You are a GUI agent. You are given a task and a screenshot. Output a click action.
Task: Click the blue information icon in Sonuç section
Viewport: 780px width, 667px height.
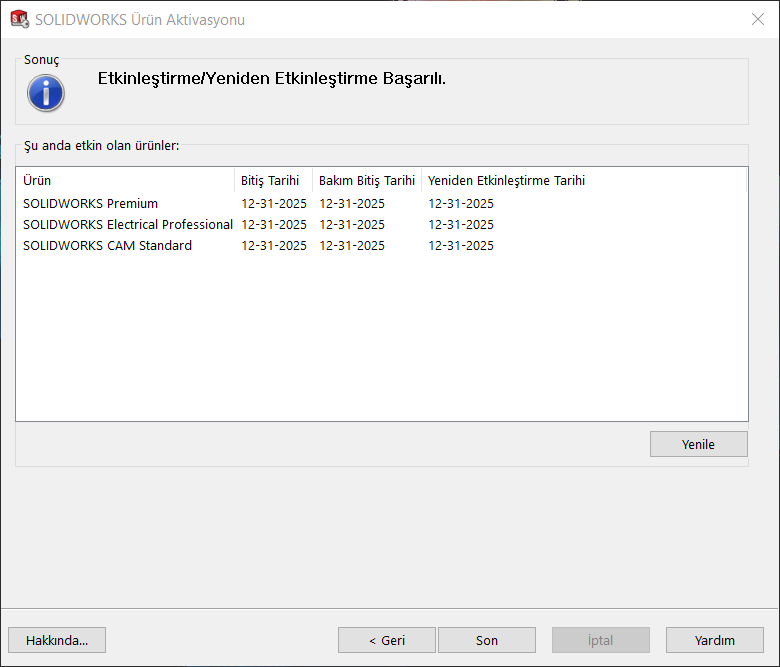[46, 93]
